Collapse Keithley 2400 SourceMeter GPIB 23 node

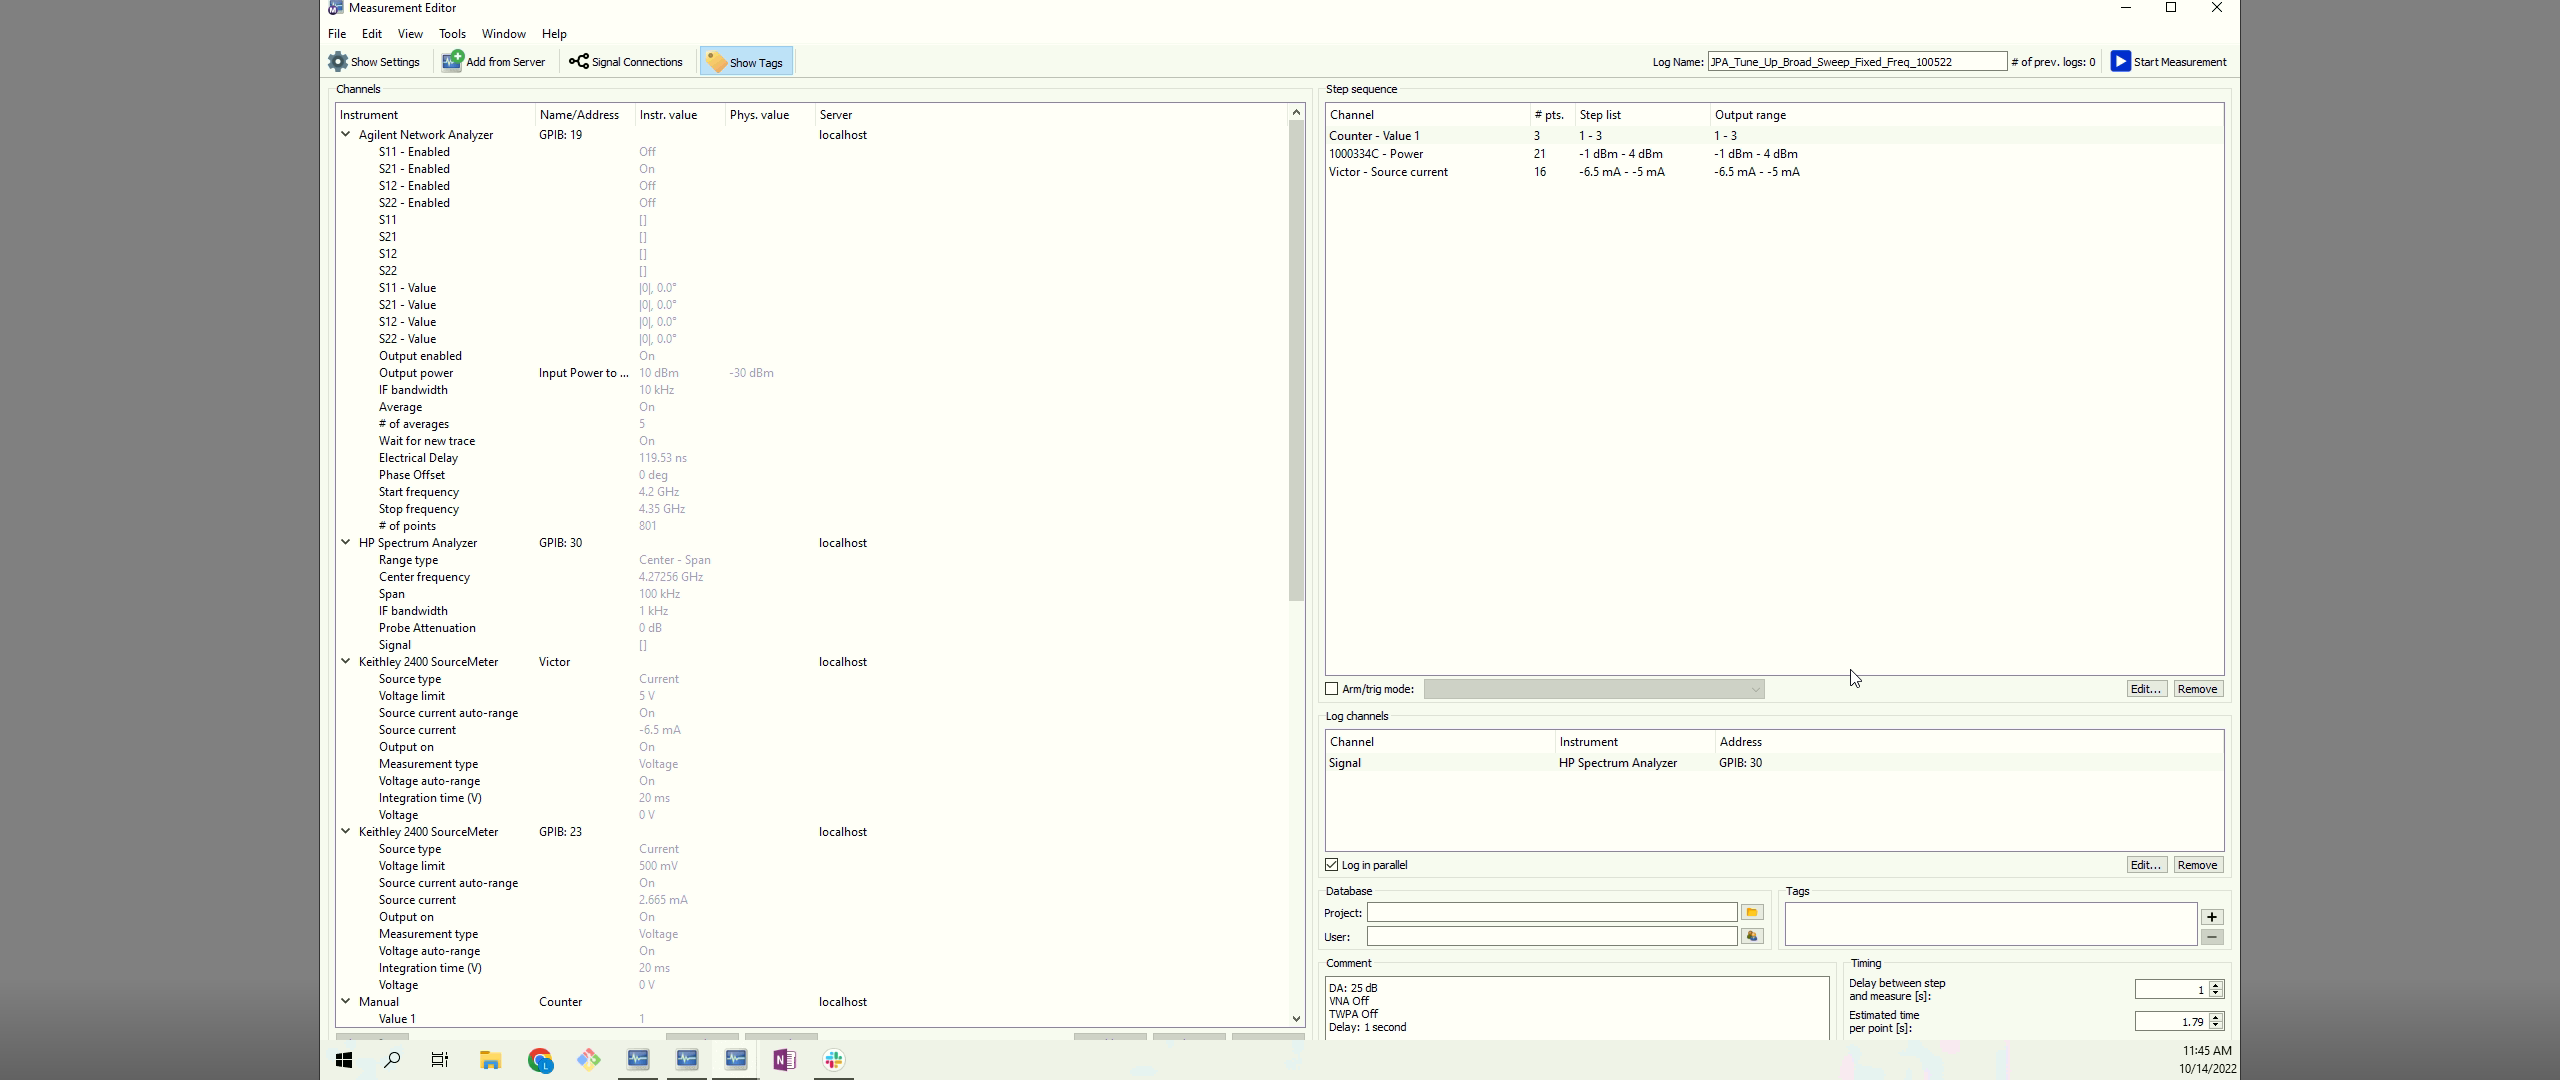tap(346, 832)
